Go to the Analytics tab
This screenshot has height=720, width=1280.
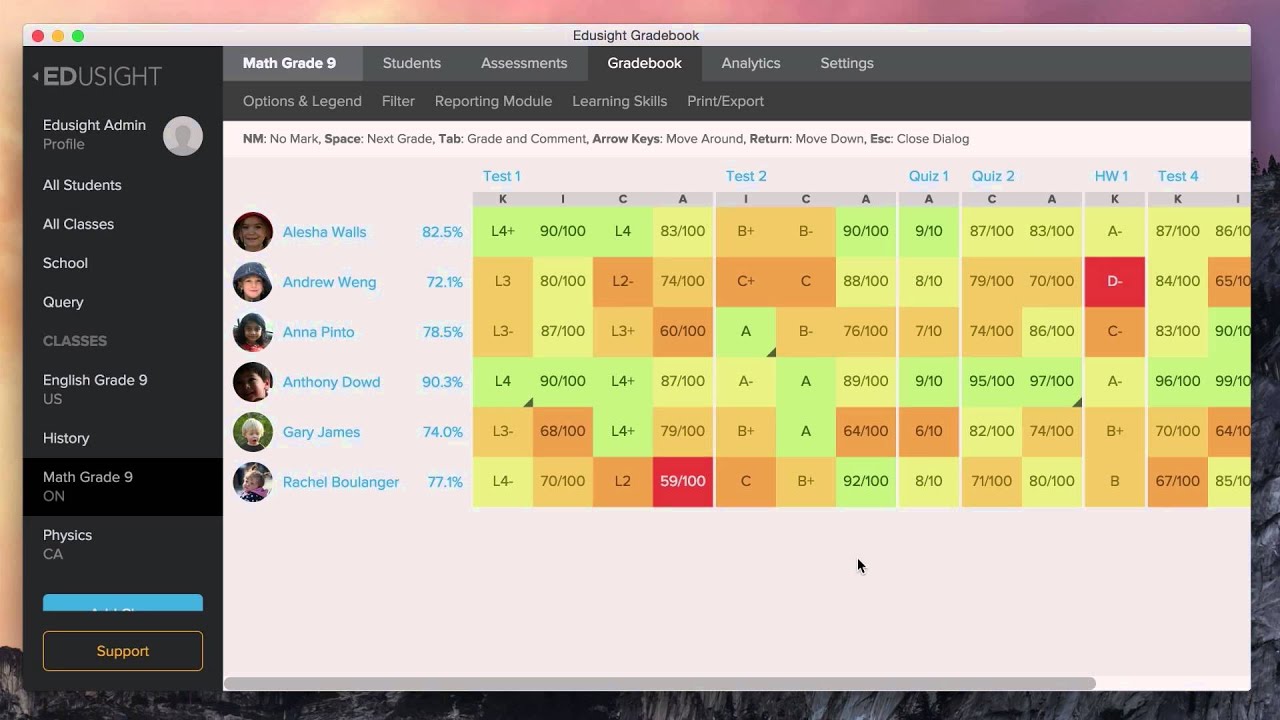(751, 63)
